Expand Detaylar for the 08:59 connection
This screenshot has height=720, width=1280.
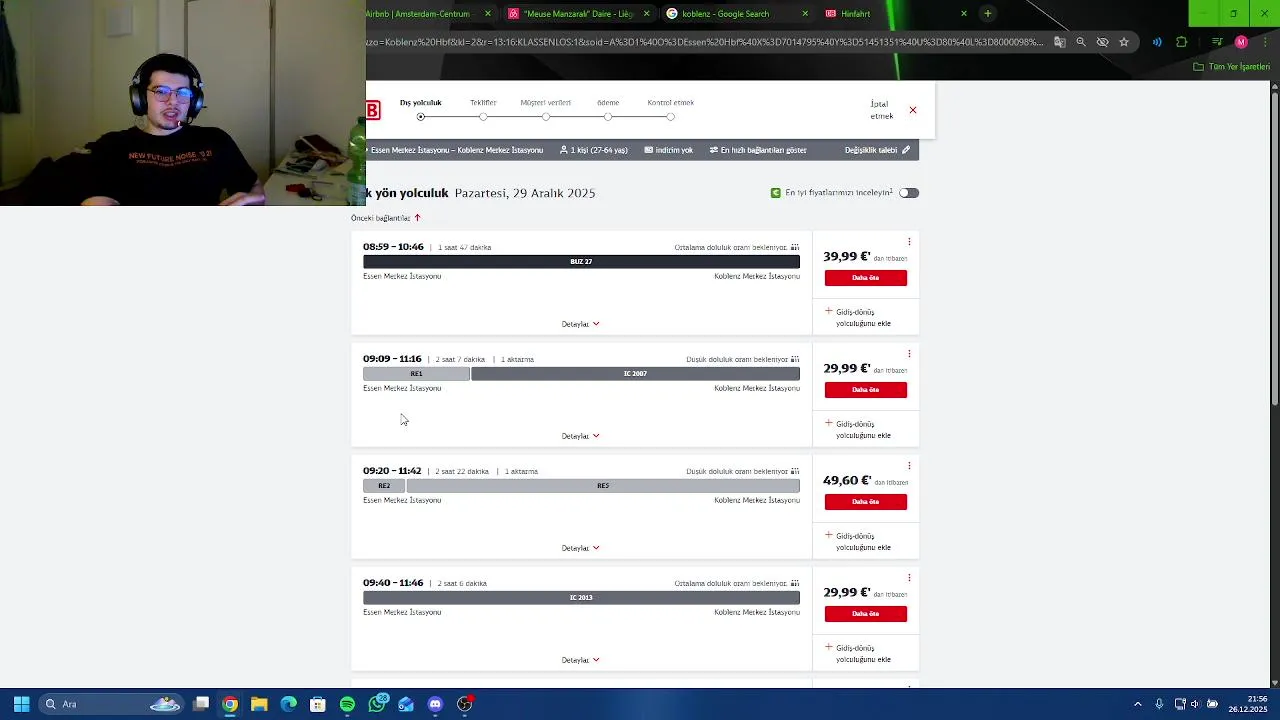tap(580, 324)
